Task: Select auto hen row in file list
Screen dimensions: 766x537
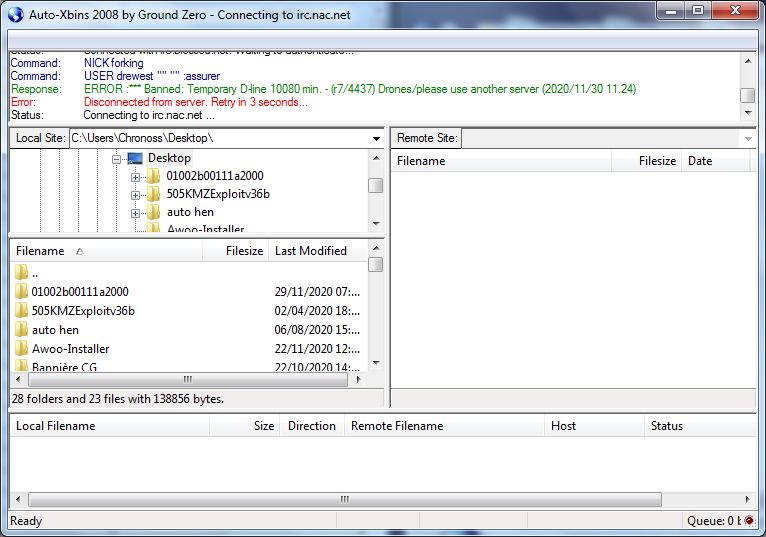Action: [x=189, y=330]
